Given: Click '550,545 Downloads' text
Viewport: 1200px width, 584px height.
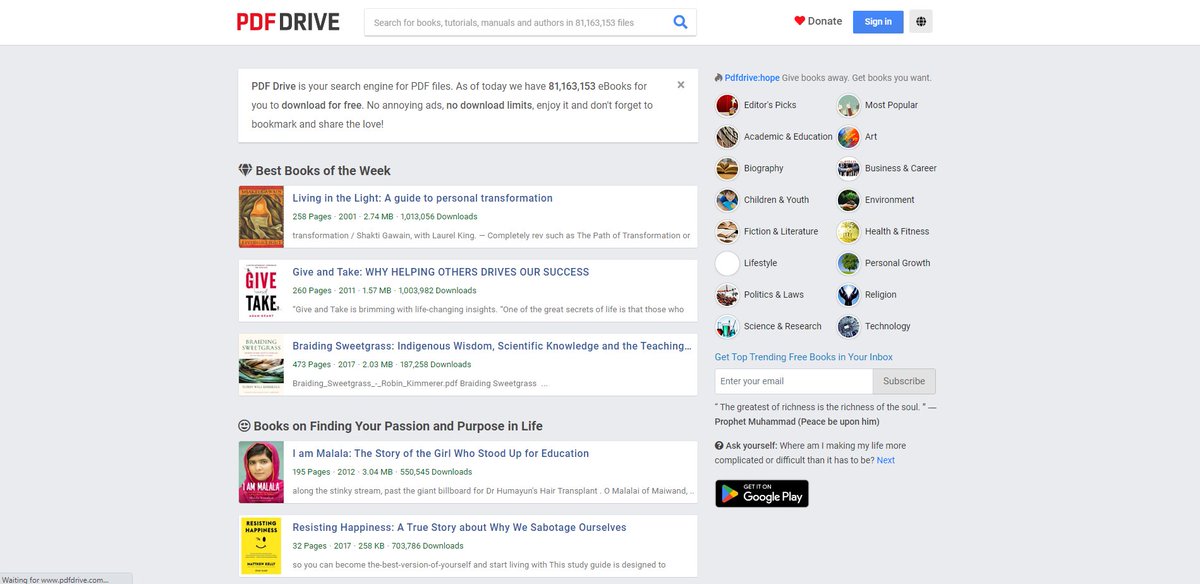Looking at the screenshot, I should pos(436,472).
